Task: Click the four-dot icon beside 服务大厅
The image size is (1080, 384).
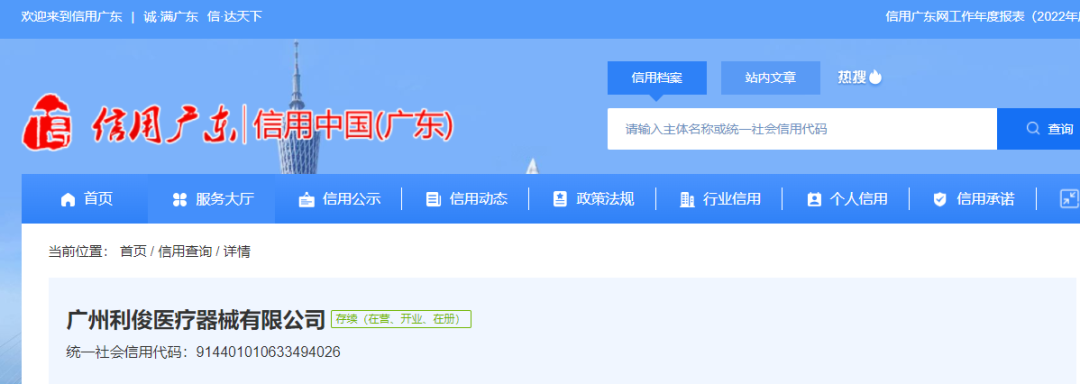Action: 179,200
